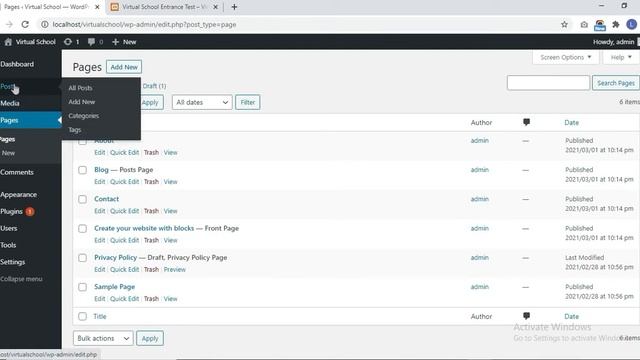Image resolution: width=640 pixels, height=360 pixels.
Task: Check the Sample Page row checkbox
Action: (82, 287)
